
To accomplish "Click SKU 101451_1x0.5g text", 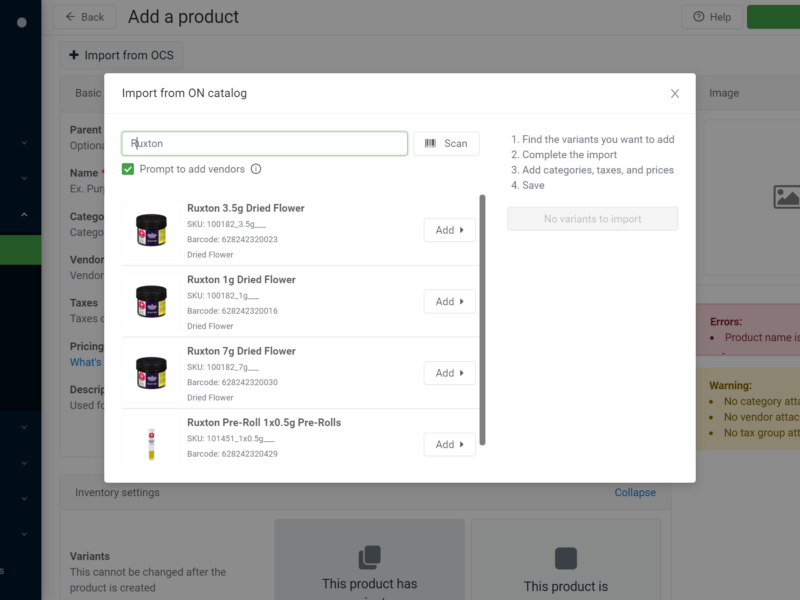I will 231,438.
